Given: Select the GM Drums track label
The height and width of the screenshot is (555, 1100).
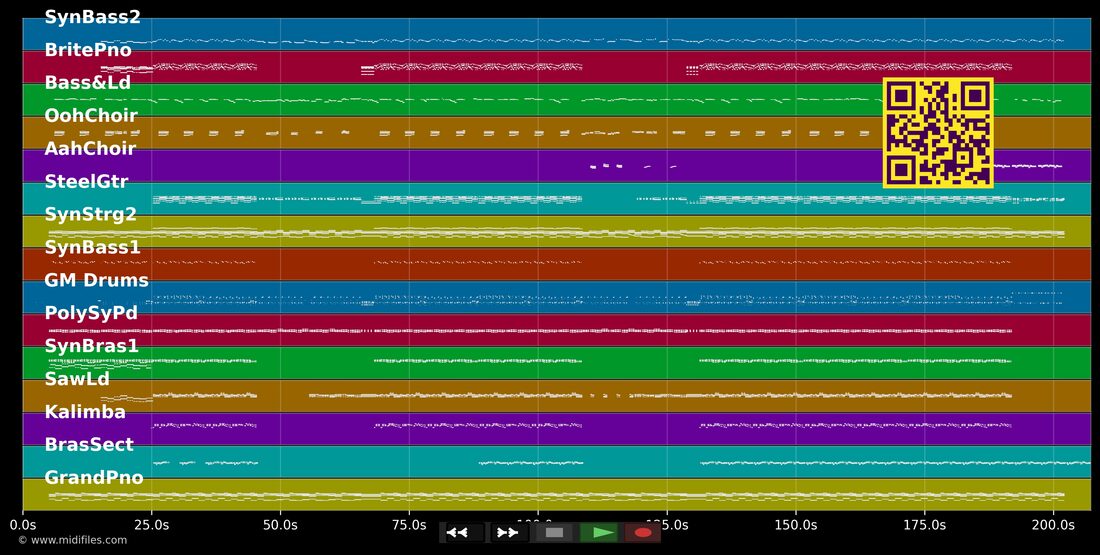Looking at the screenshot, I should click(x=97, y=281).
